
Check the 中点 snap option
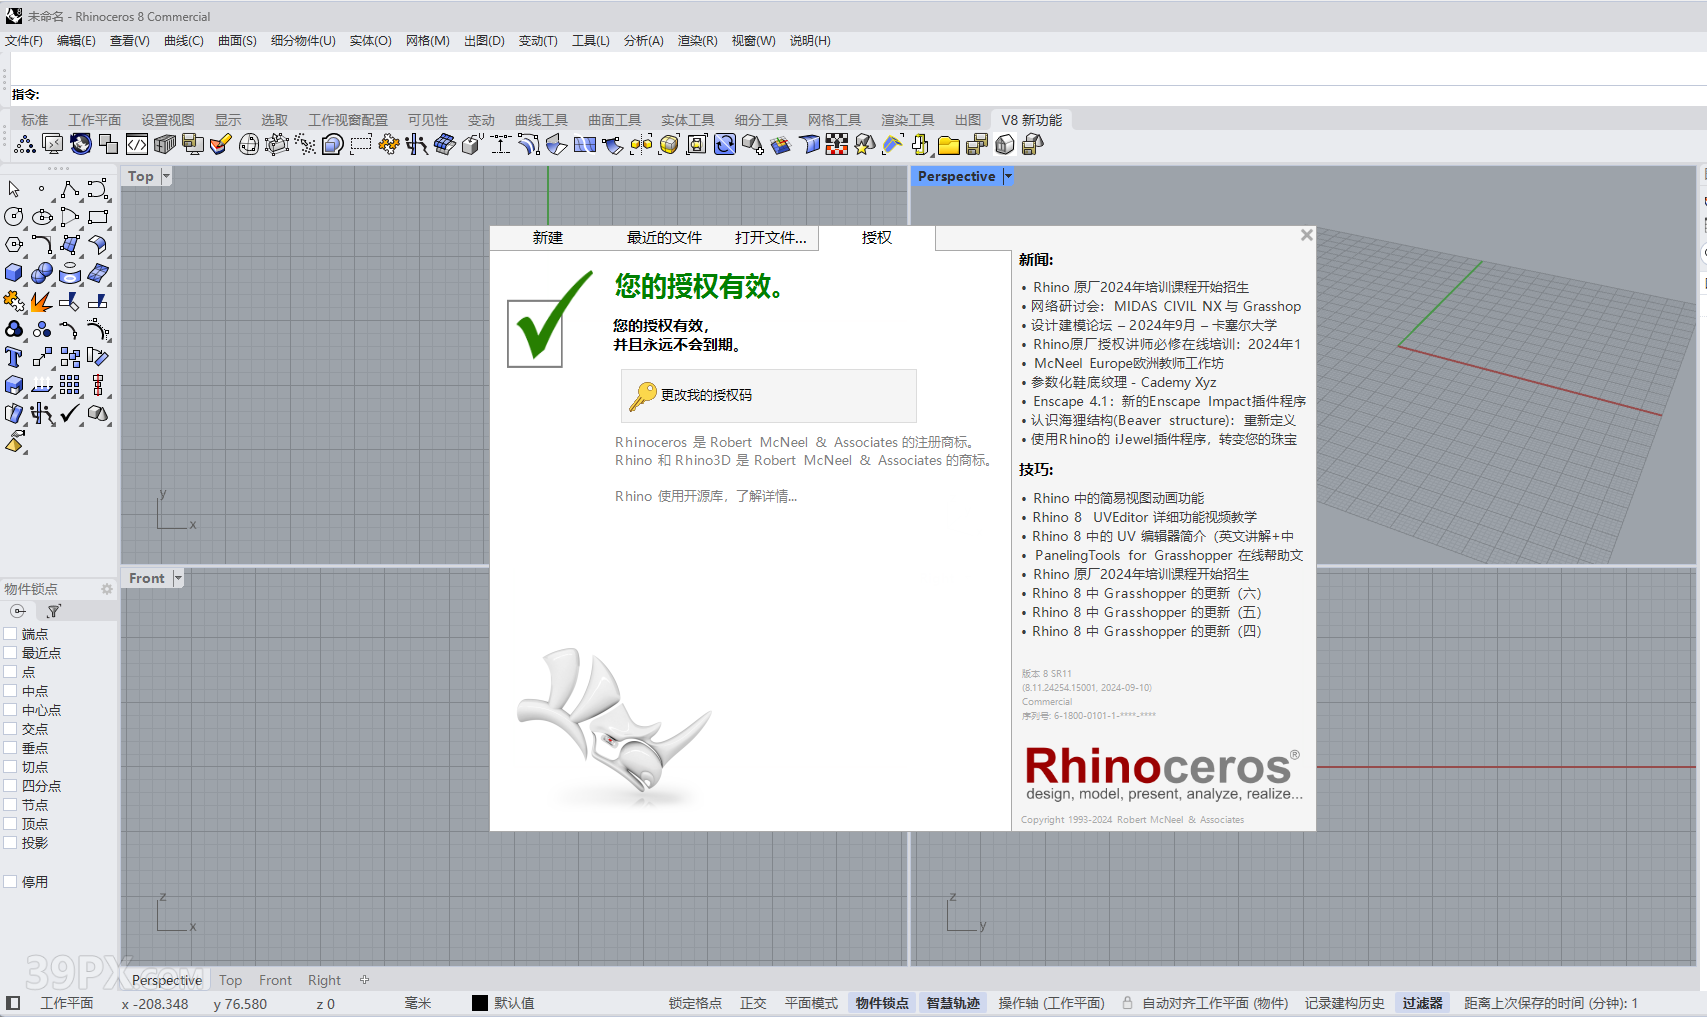(11, 691)
